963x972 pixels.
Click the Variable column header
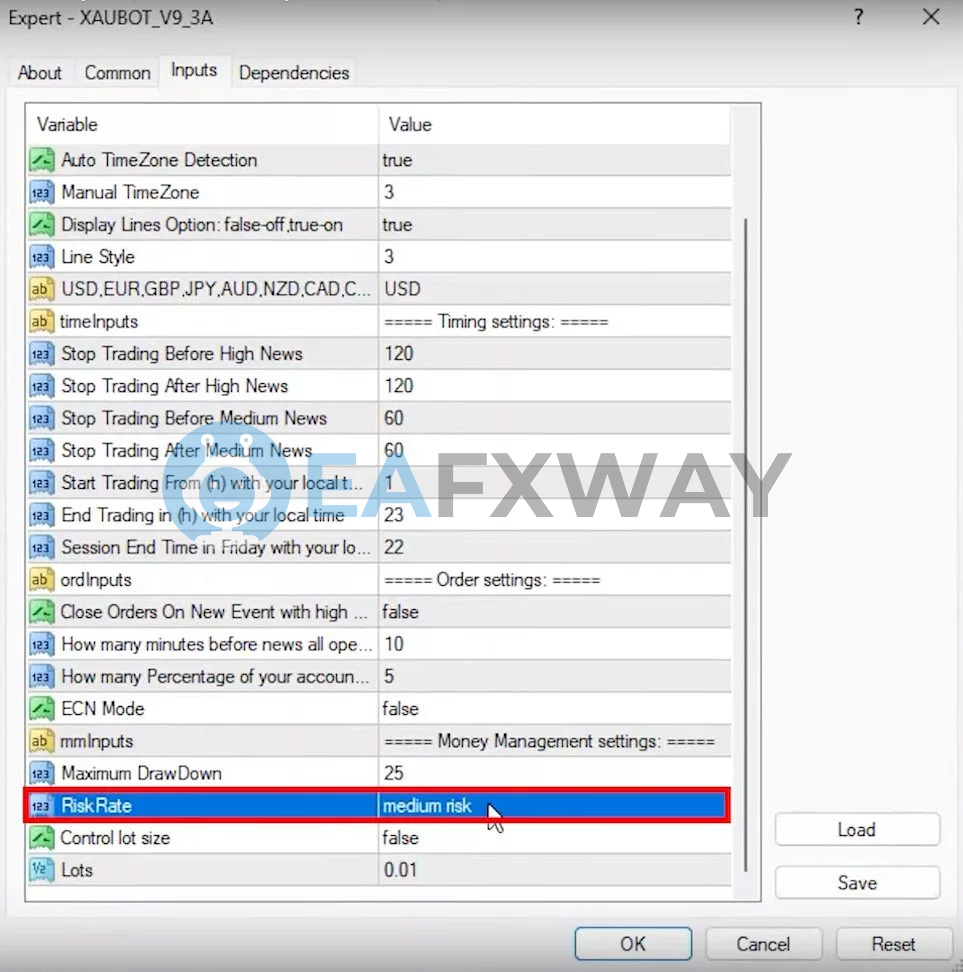pyautogui.click(x=202, y=125)
